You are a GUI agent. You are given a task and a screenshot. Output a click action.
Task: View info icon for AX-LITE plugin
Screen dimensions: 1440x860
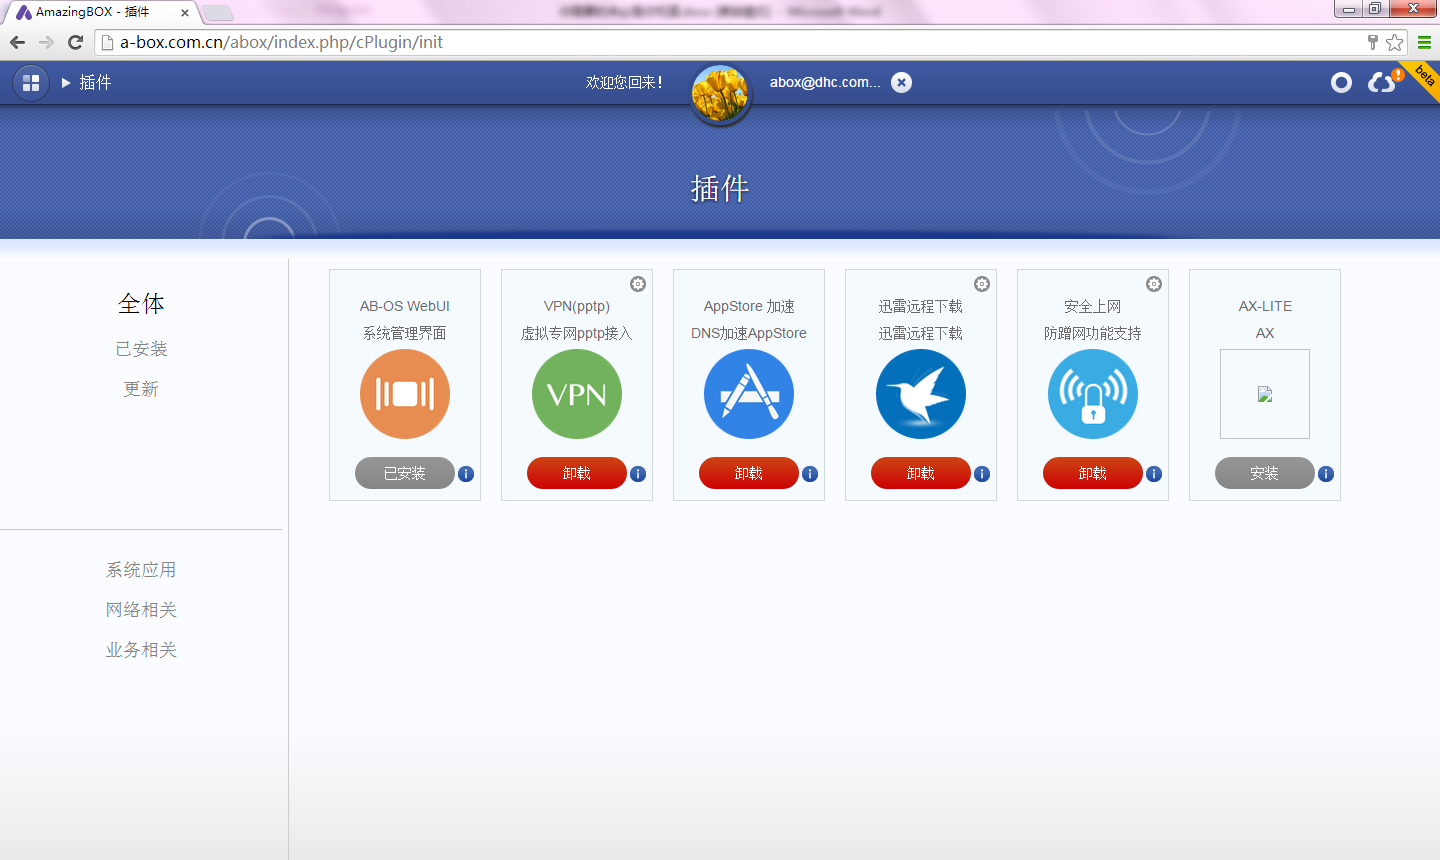click(x=1326, y=474)
